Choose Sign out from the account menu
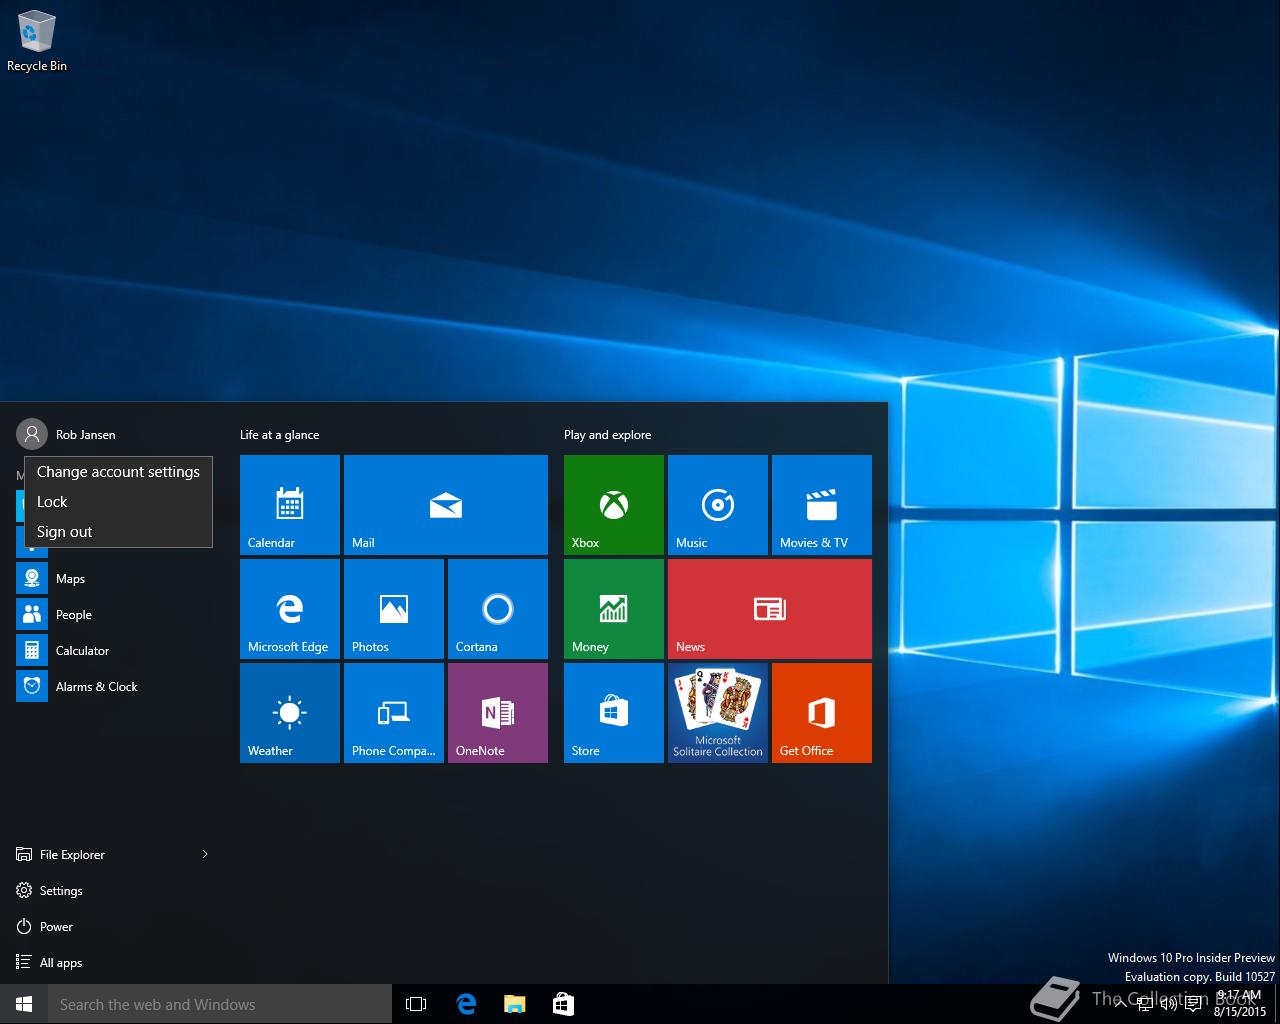This screenshot has width=1280, height=1024. [x=118, y=532]
